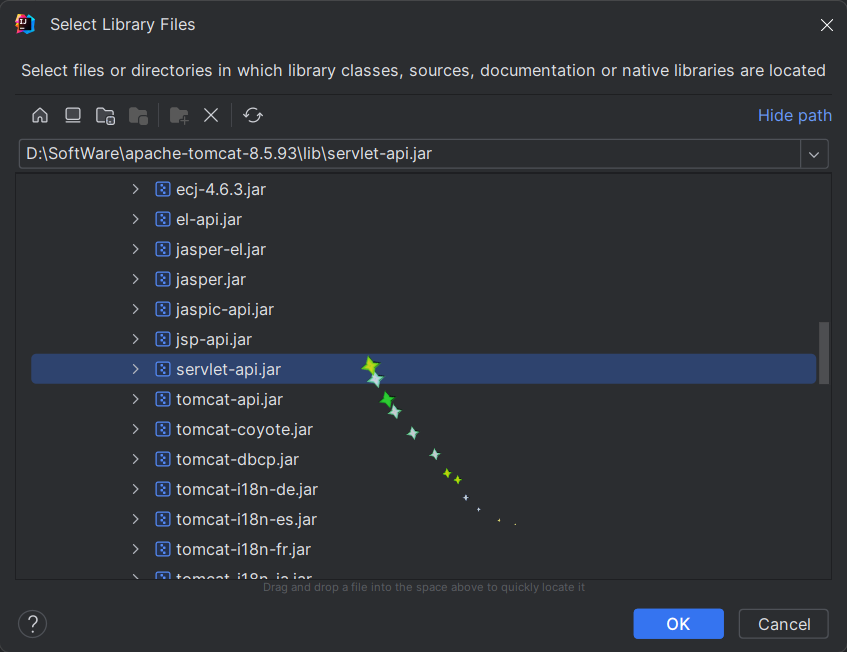Expand the jaspic-api.jar node
Image resolution: width=847 pixels, height=652 pixels.
tap(136, 309)
